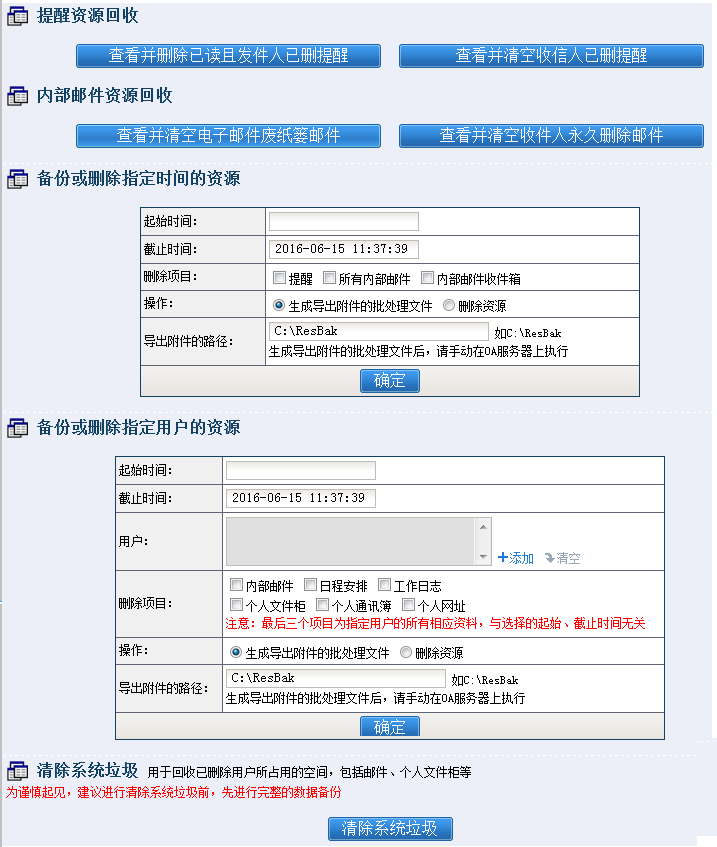
Task: Click C:\ResBak path field in time form
Action: point(379,331)
